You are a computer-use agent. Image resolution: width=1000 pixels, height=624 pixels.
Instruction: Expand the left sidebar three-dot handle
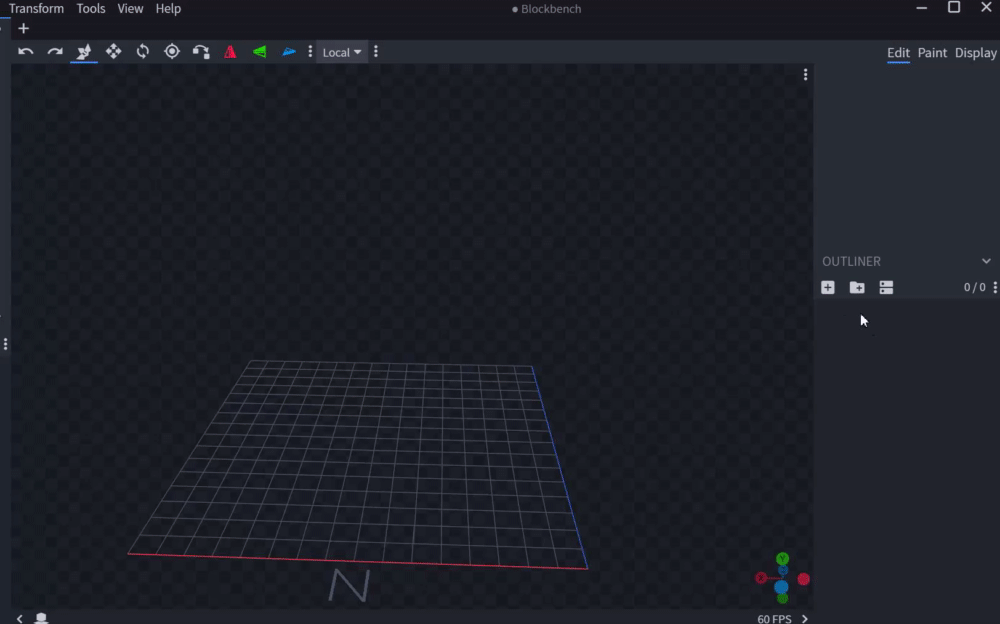coord(6,345)
